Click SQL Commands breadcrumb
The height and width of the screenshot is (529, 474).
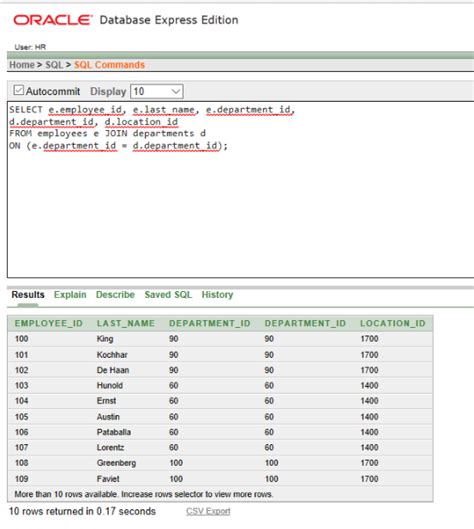click(x=109, y=65)
